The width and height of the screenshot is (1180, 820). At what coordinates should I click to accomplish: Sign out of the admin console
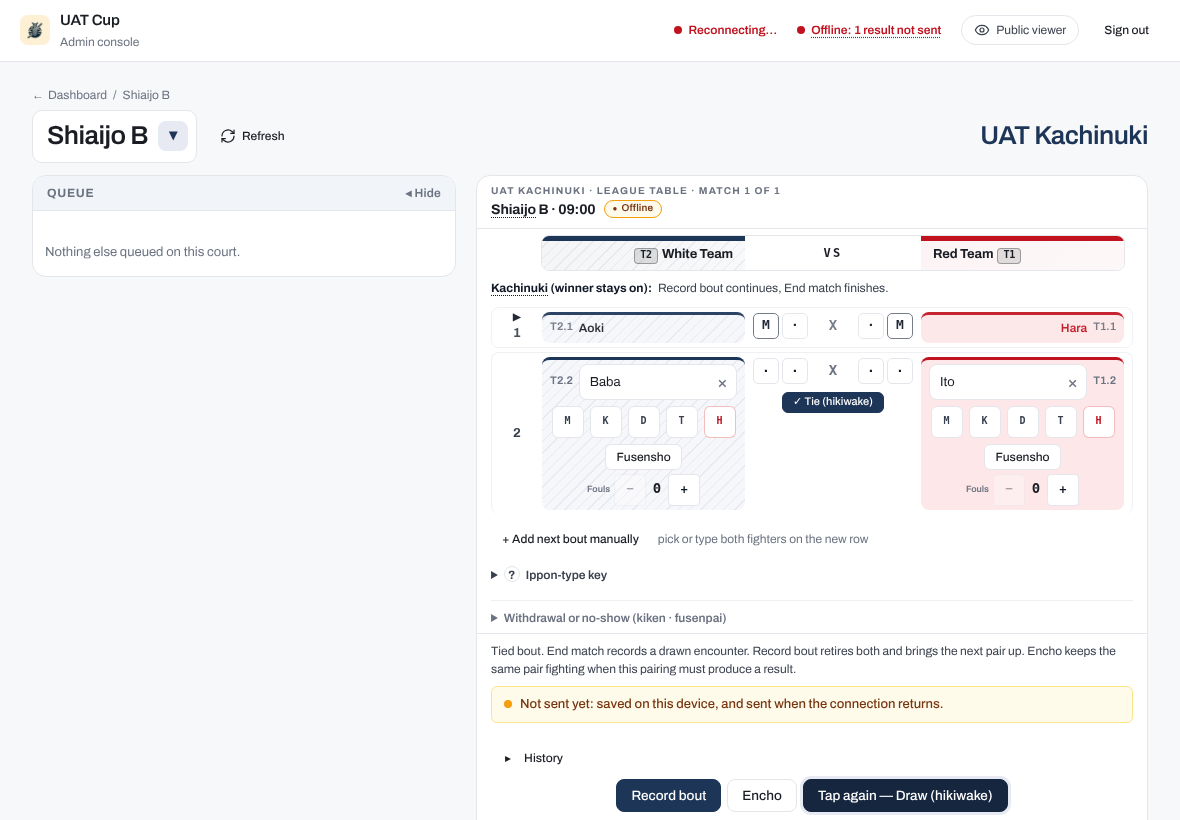1126,30
